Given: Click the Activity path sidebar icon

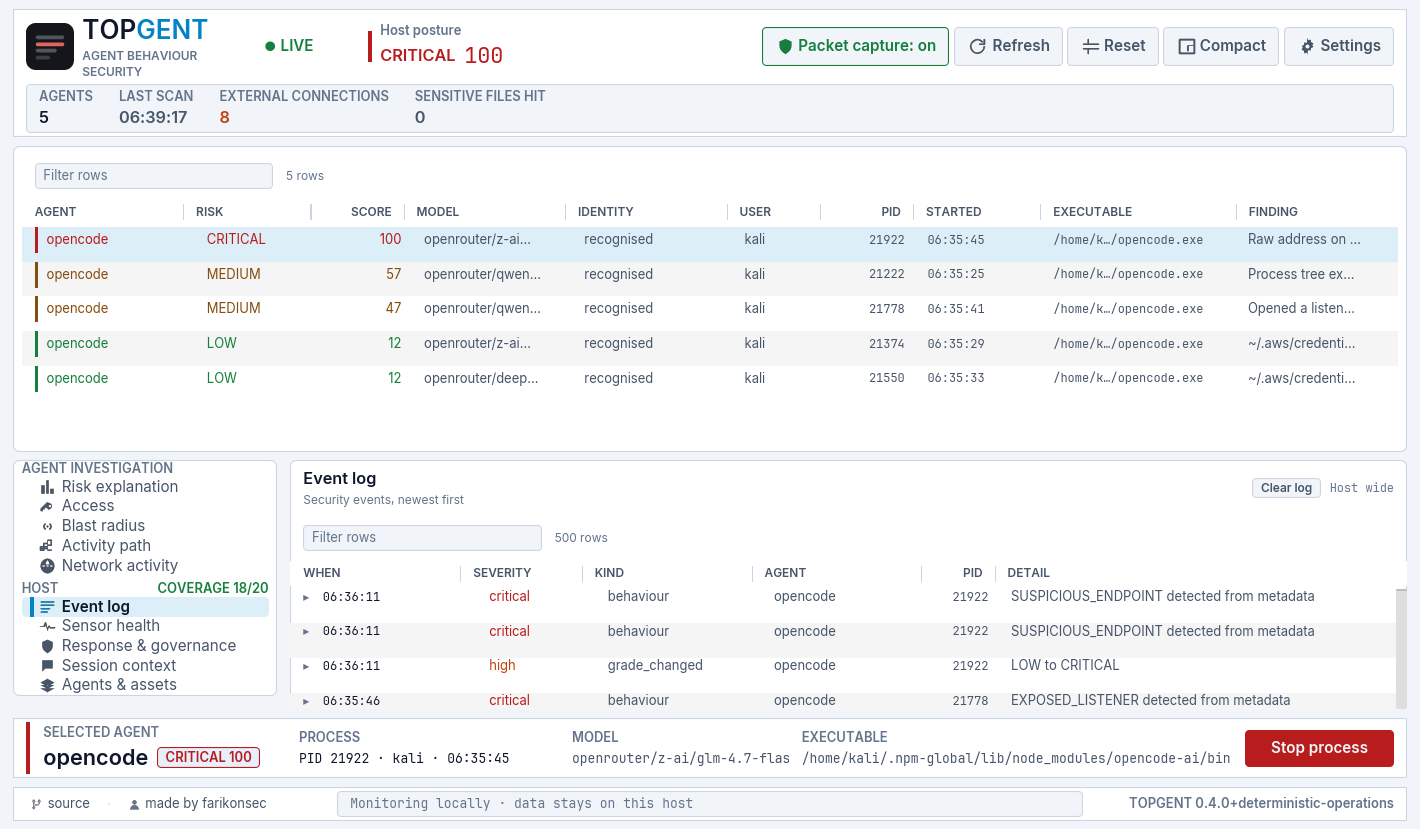Looking at the screenshot, I should (47, 546).
